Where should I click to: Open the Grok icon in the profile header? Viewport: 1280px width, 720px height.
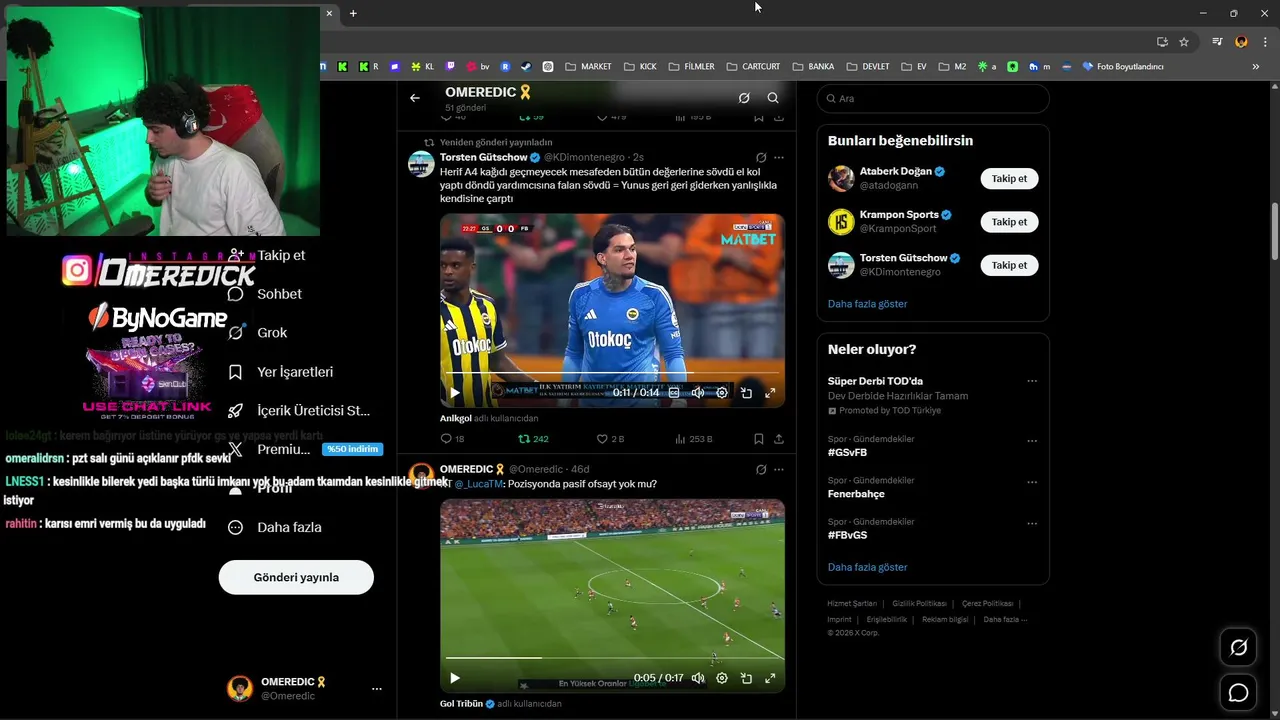tap(744, 98)
